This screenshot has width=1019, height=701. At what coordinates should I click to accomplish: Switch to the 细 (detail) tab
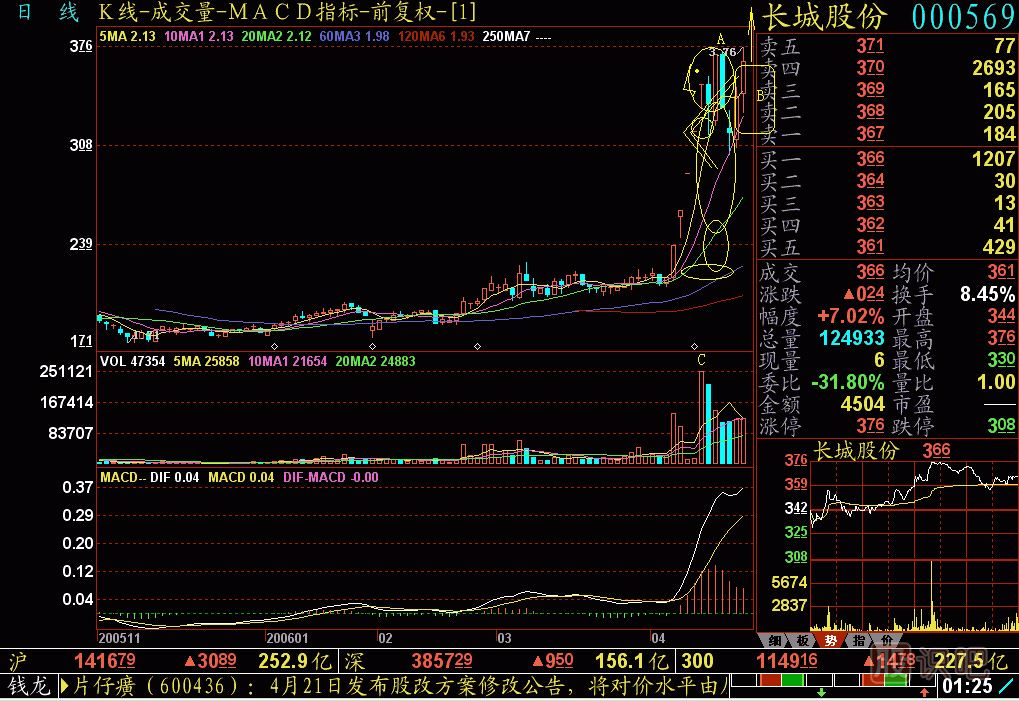click(774, 641)
